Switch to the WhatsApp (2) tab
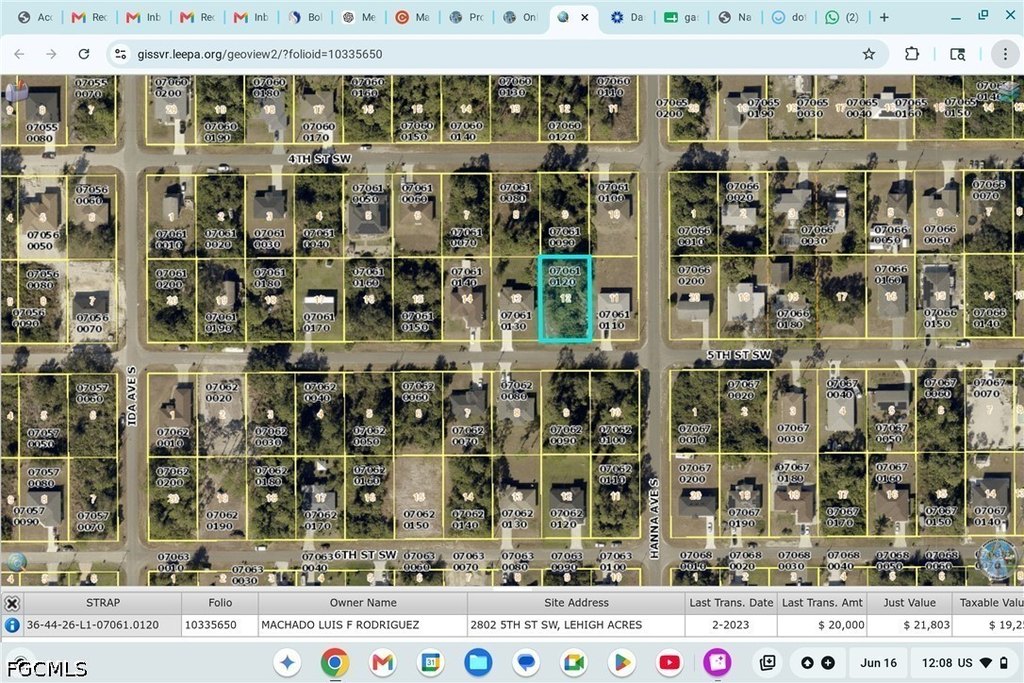Viewport: 1024px width, 683px height. (x=842, y=18)
